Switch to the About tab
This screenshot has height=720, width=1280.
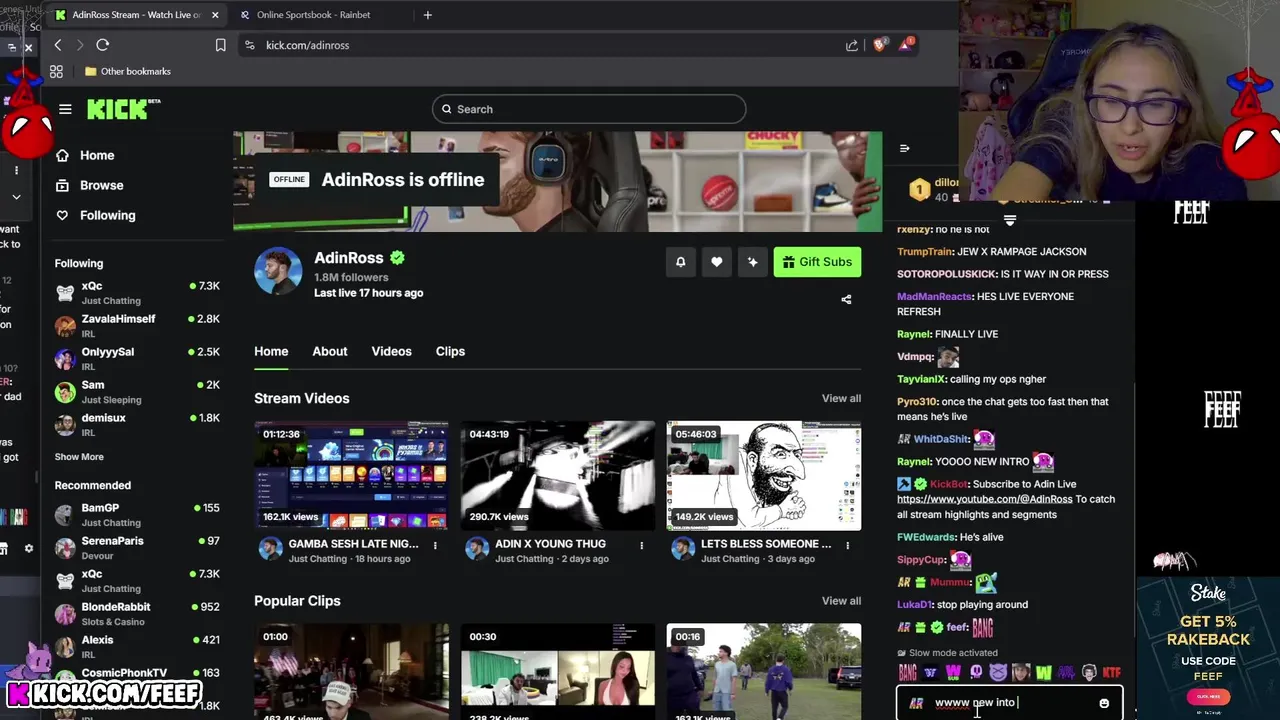tap(330, 351)
